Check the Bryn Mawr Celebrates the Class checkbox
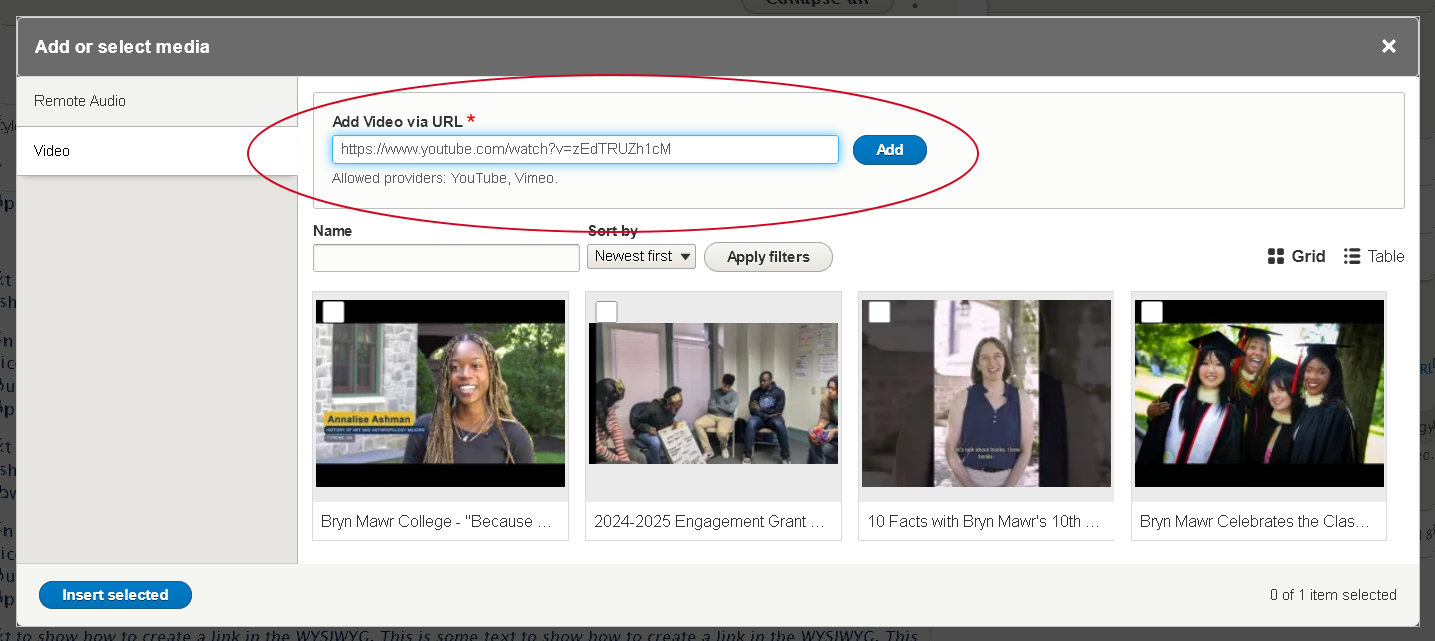The height and width of the screenshot is (641, 1435). coord(1152,311)
